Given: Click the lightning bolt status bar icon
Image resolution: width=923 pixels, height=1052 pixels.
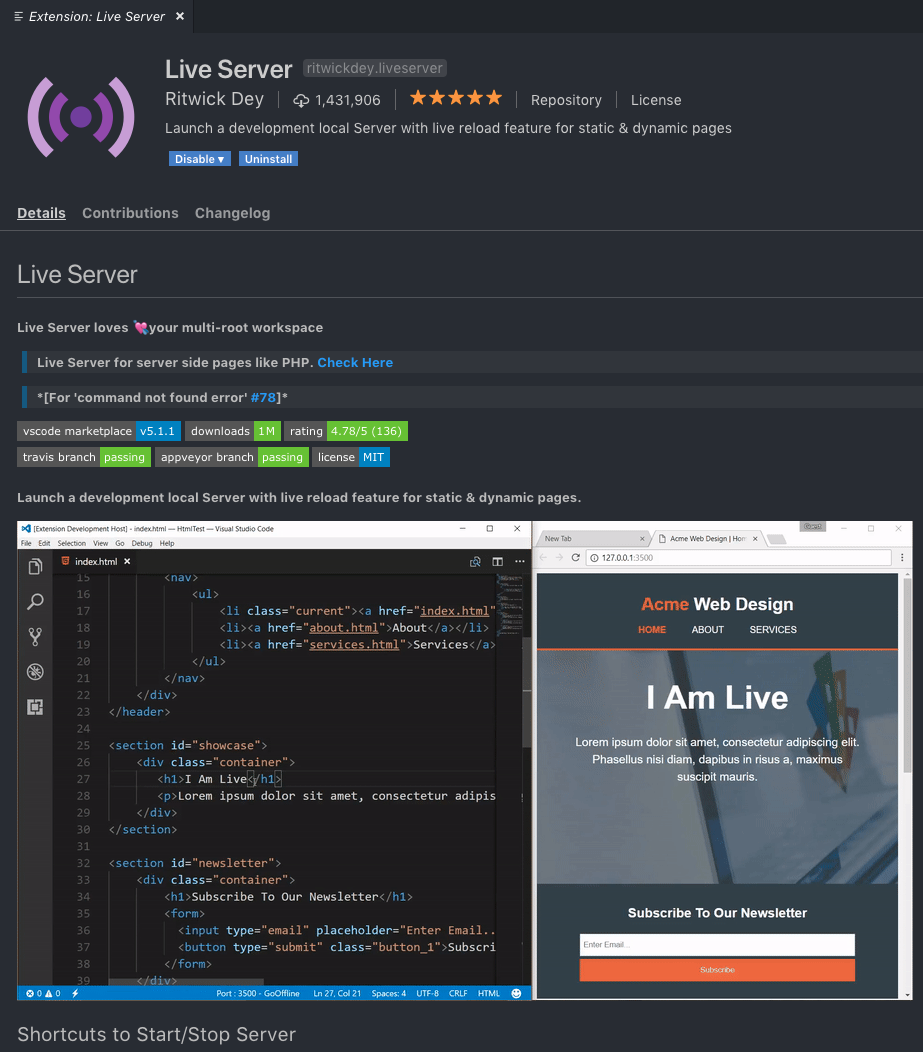Looking at the screenshot, I should (75, 993).
